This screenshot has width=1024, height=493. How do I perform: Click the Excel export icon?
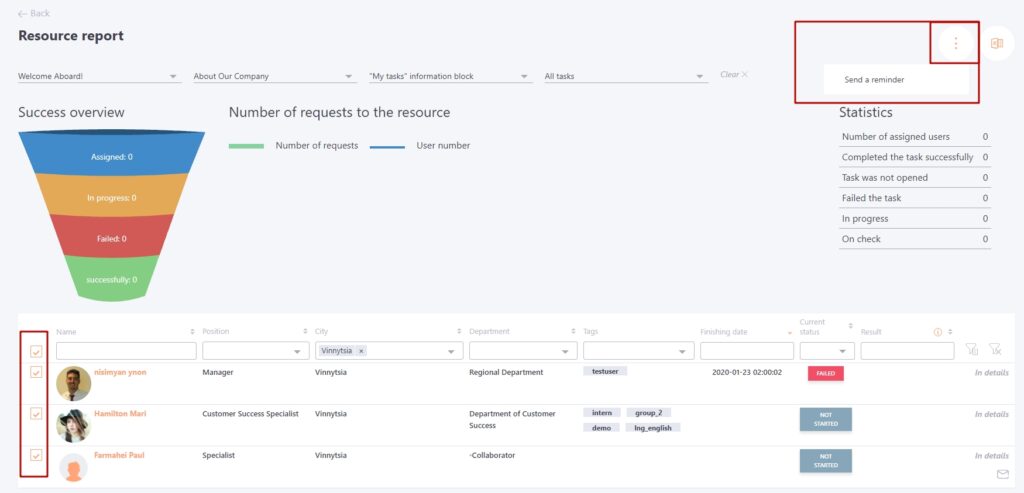tap(997, 44)
